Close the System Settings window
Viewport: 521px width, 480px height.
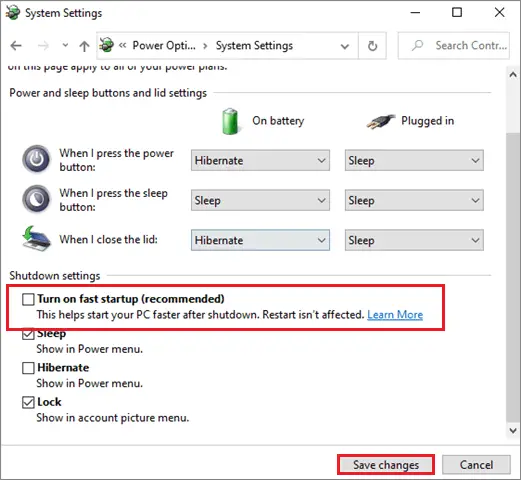[x=499, y=13]
